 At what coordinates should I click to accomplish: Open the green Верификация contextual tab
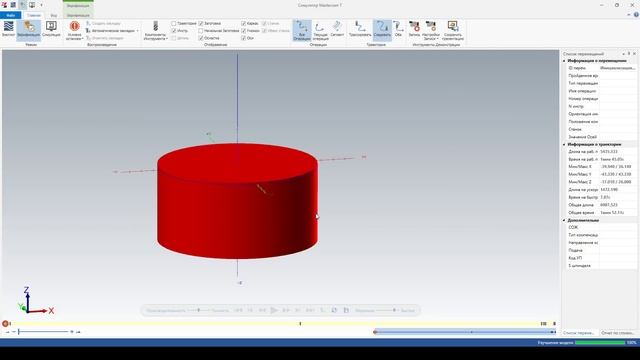(x=78, y=15)
